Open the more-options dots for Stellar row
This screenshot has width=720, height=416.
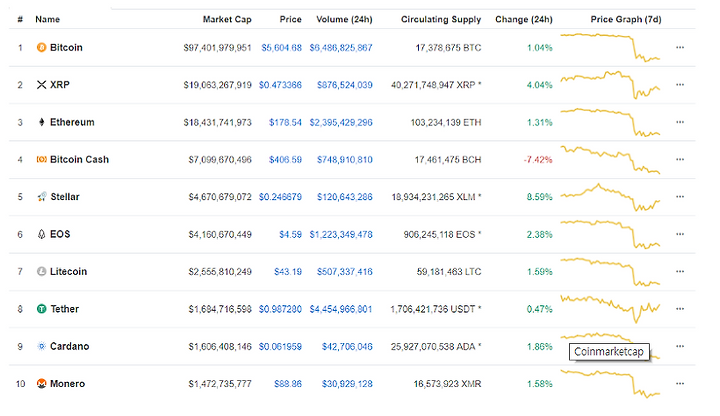[x=680, y=197]
